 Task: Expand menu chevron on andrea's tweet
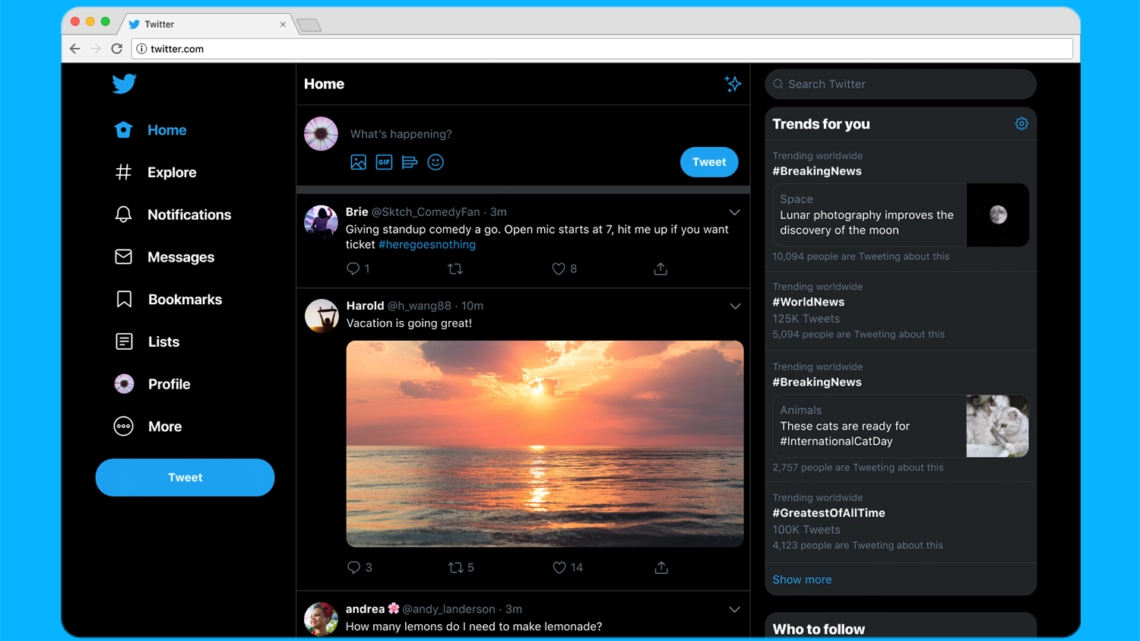coord(734,609)
